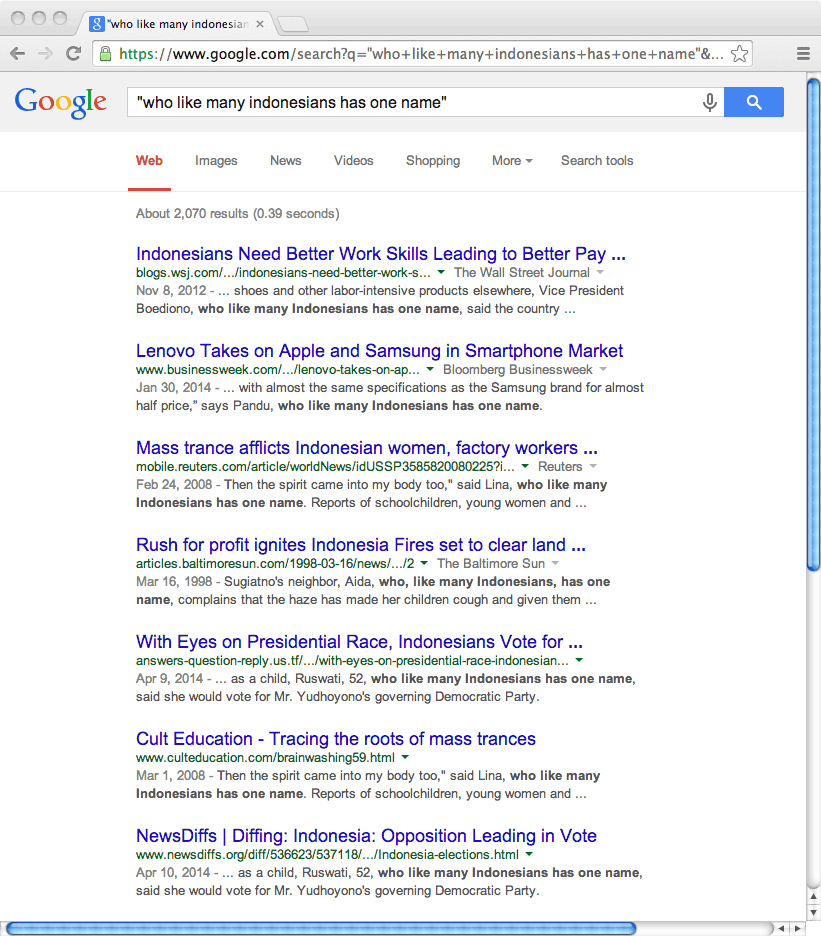Click the scroll down arrow
821x936 pixels.
coord(813,913)
